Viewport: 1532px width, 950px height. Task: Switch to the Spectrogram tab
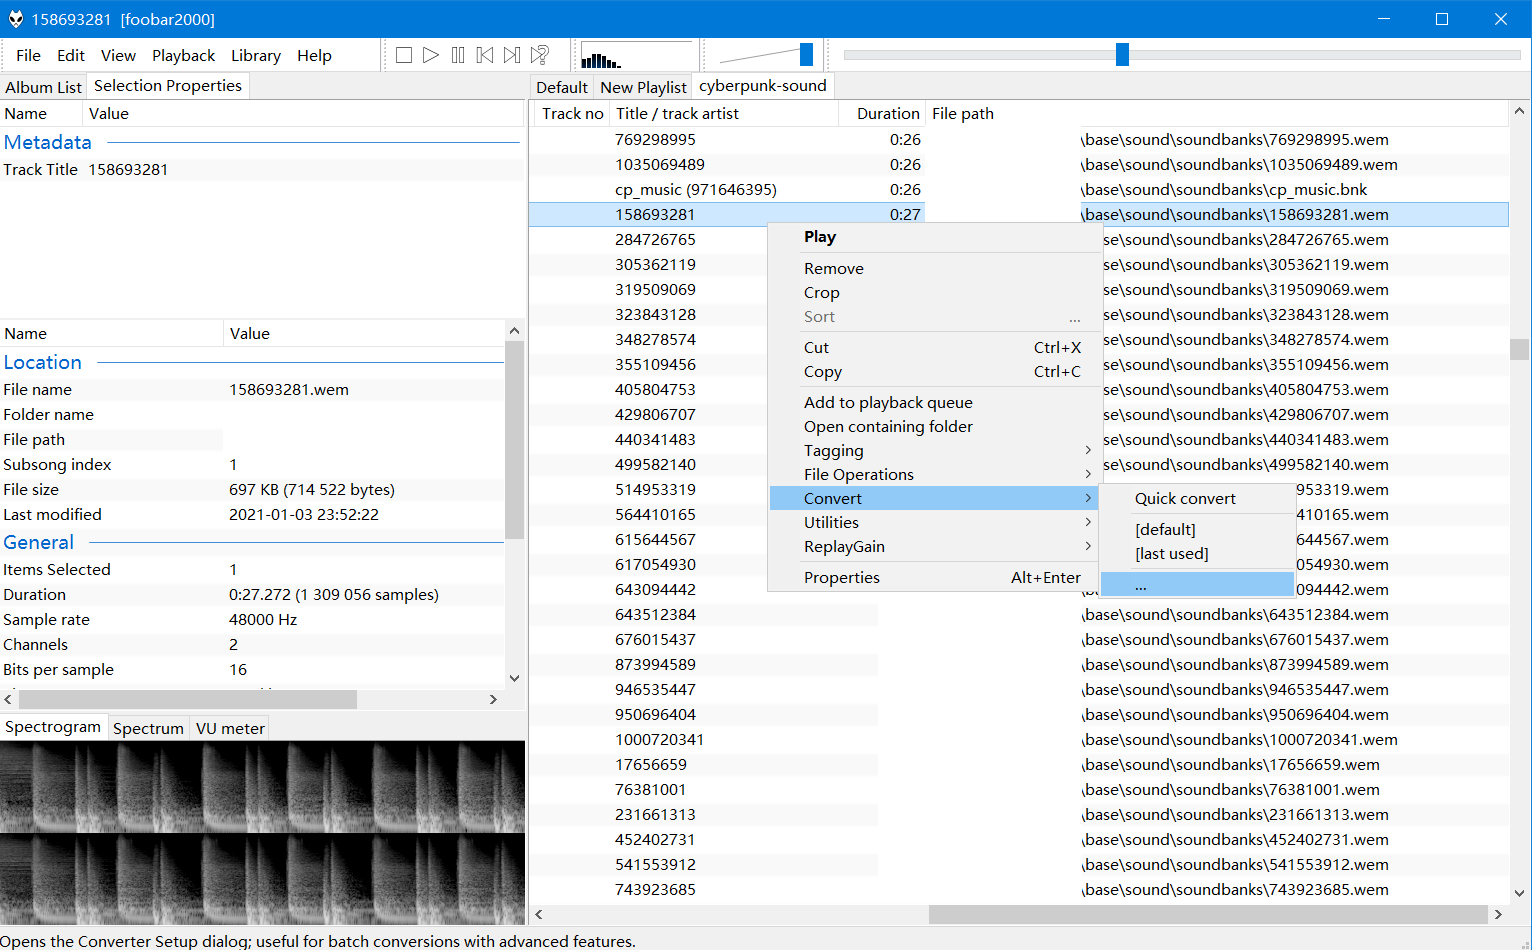[x=53, y=727]
